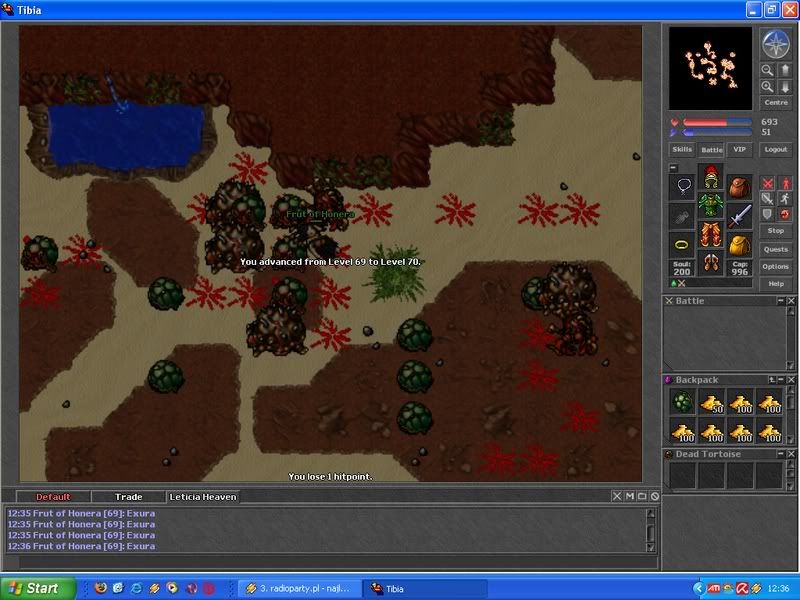Close the Dead Tortoise panel
800x600 pixels.
click(791, 454)
